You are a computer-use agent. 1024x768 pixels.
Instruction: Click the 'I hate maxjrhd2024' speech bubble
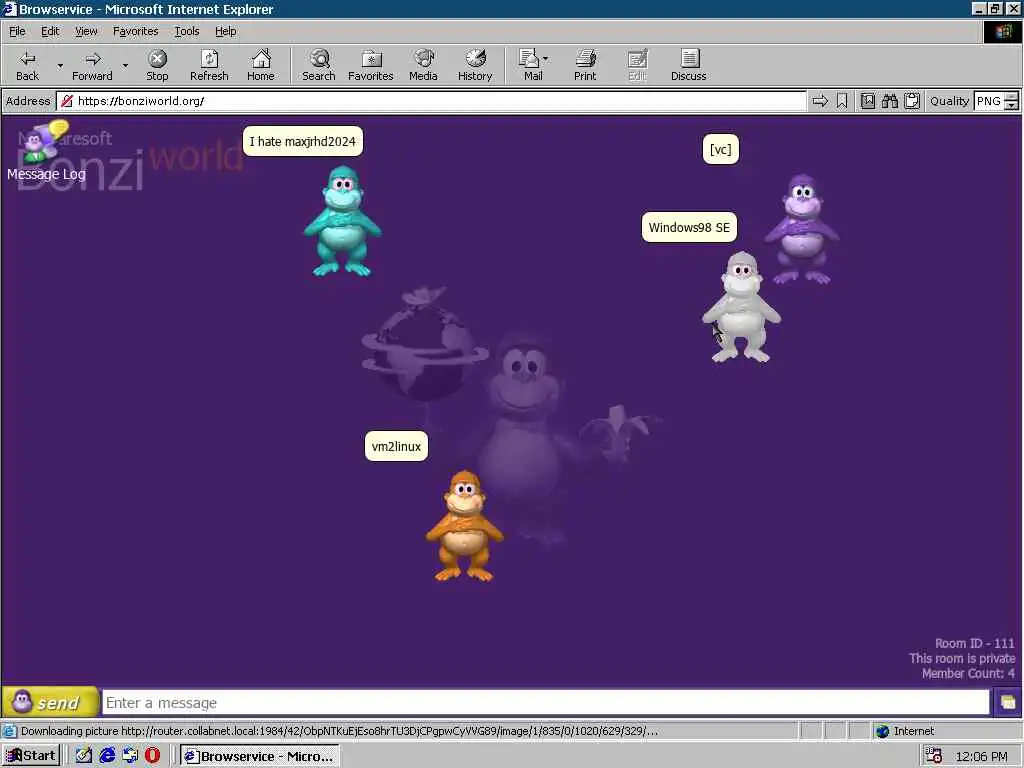click(302, 141)
